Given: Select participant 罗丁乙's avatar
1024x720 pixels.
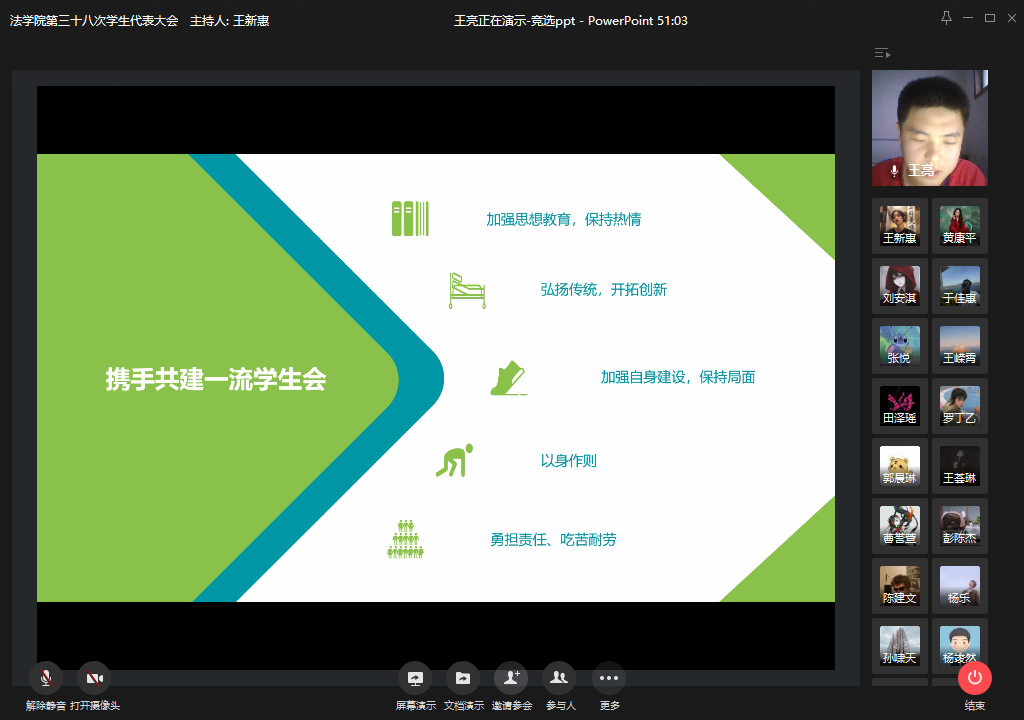Looking at the screenshot, I should 960,406.
